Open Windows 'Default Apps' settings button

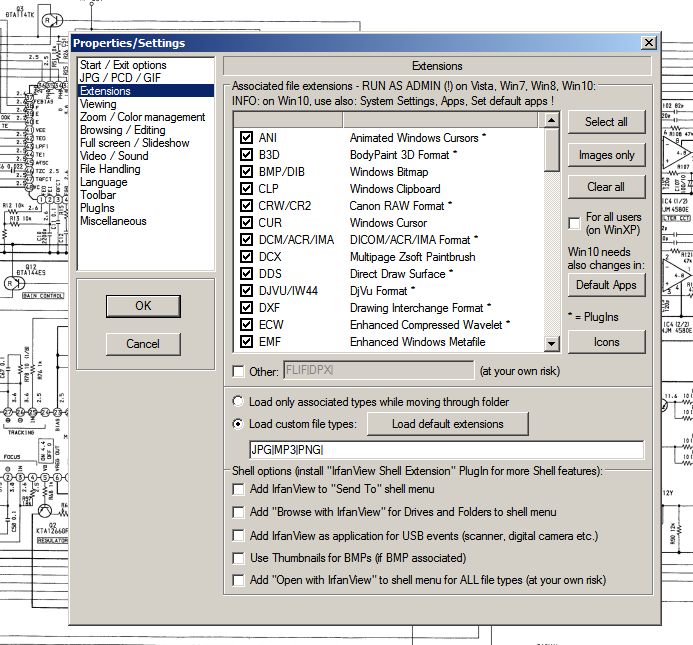tap(606, 285)
